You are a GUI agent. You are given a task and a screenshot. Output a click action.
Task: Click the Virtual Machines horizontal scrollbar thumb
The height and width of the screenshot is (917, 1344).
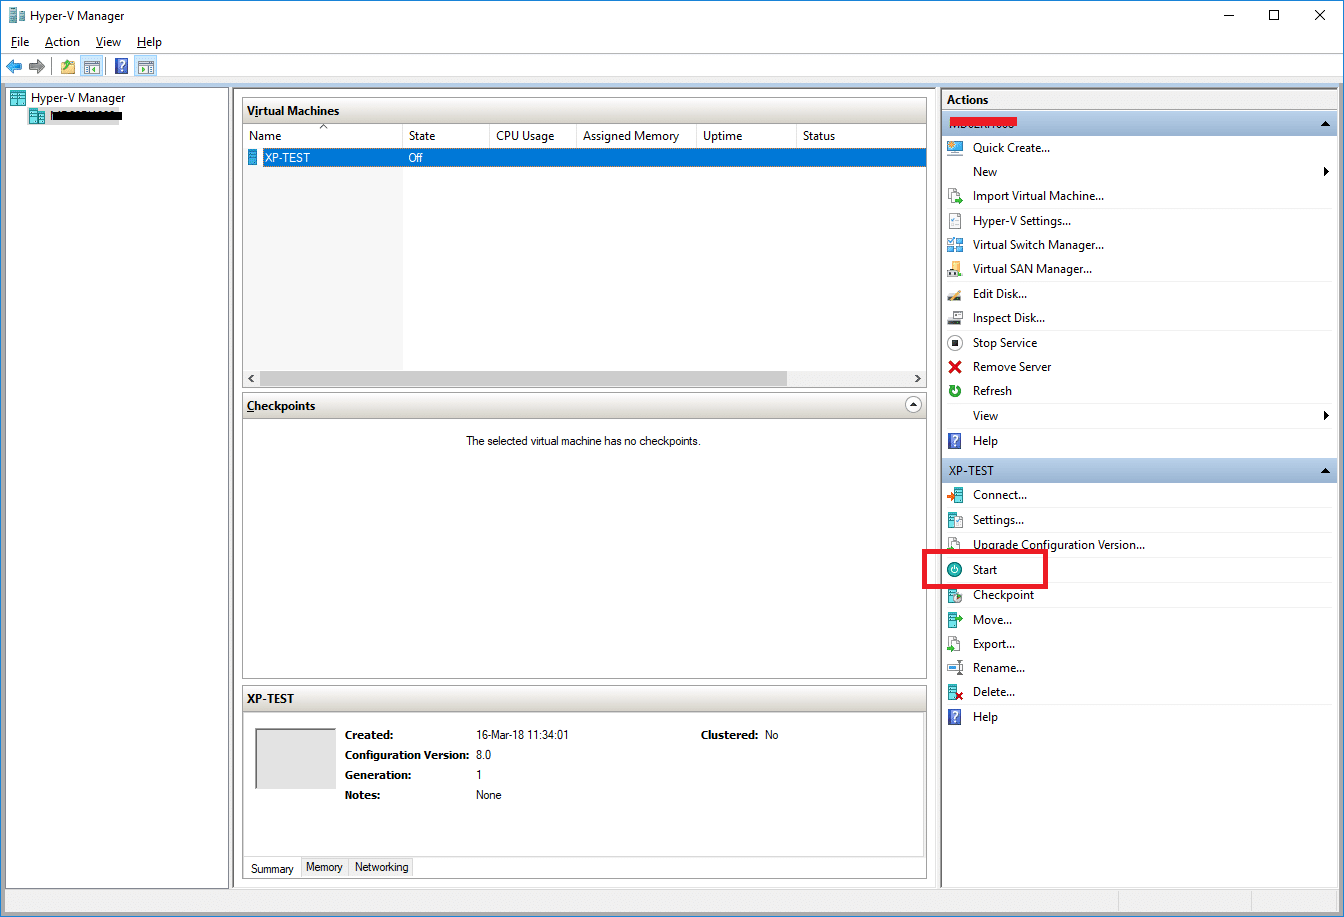tap(523, 379)
